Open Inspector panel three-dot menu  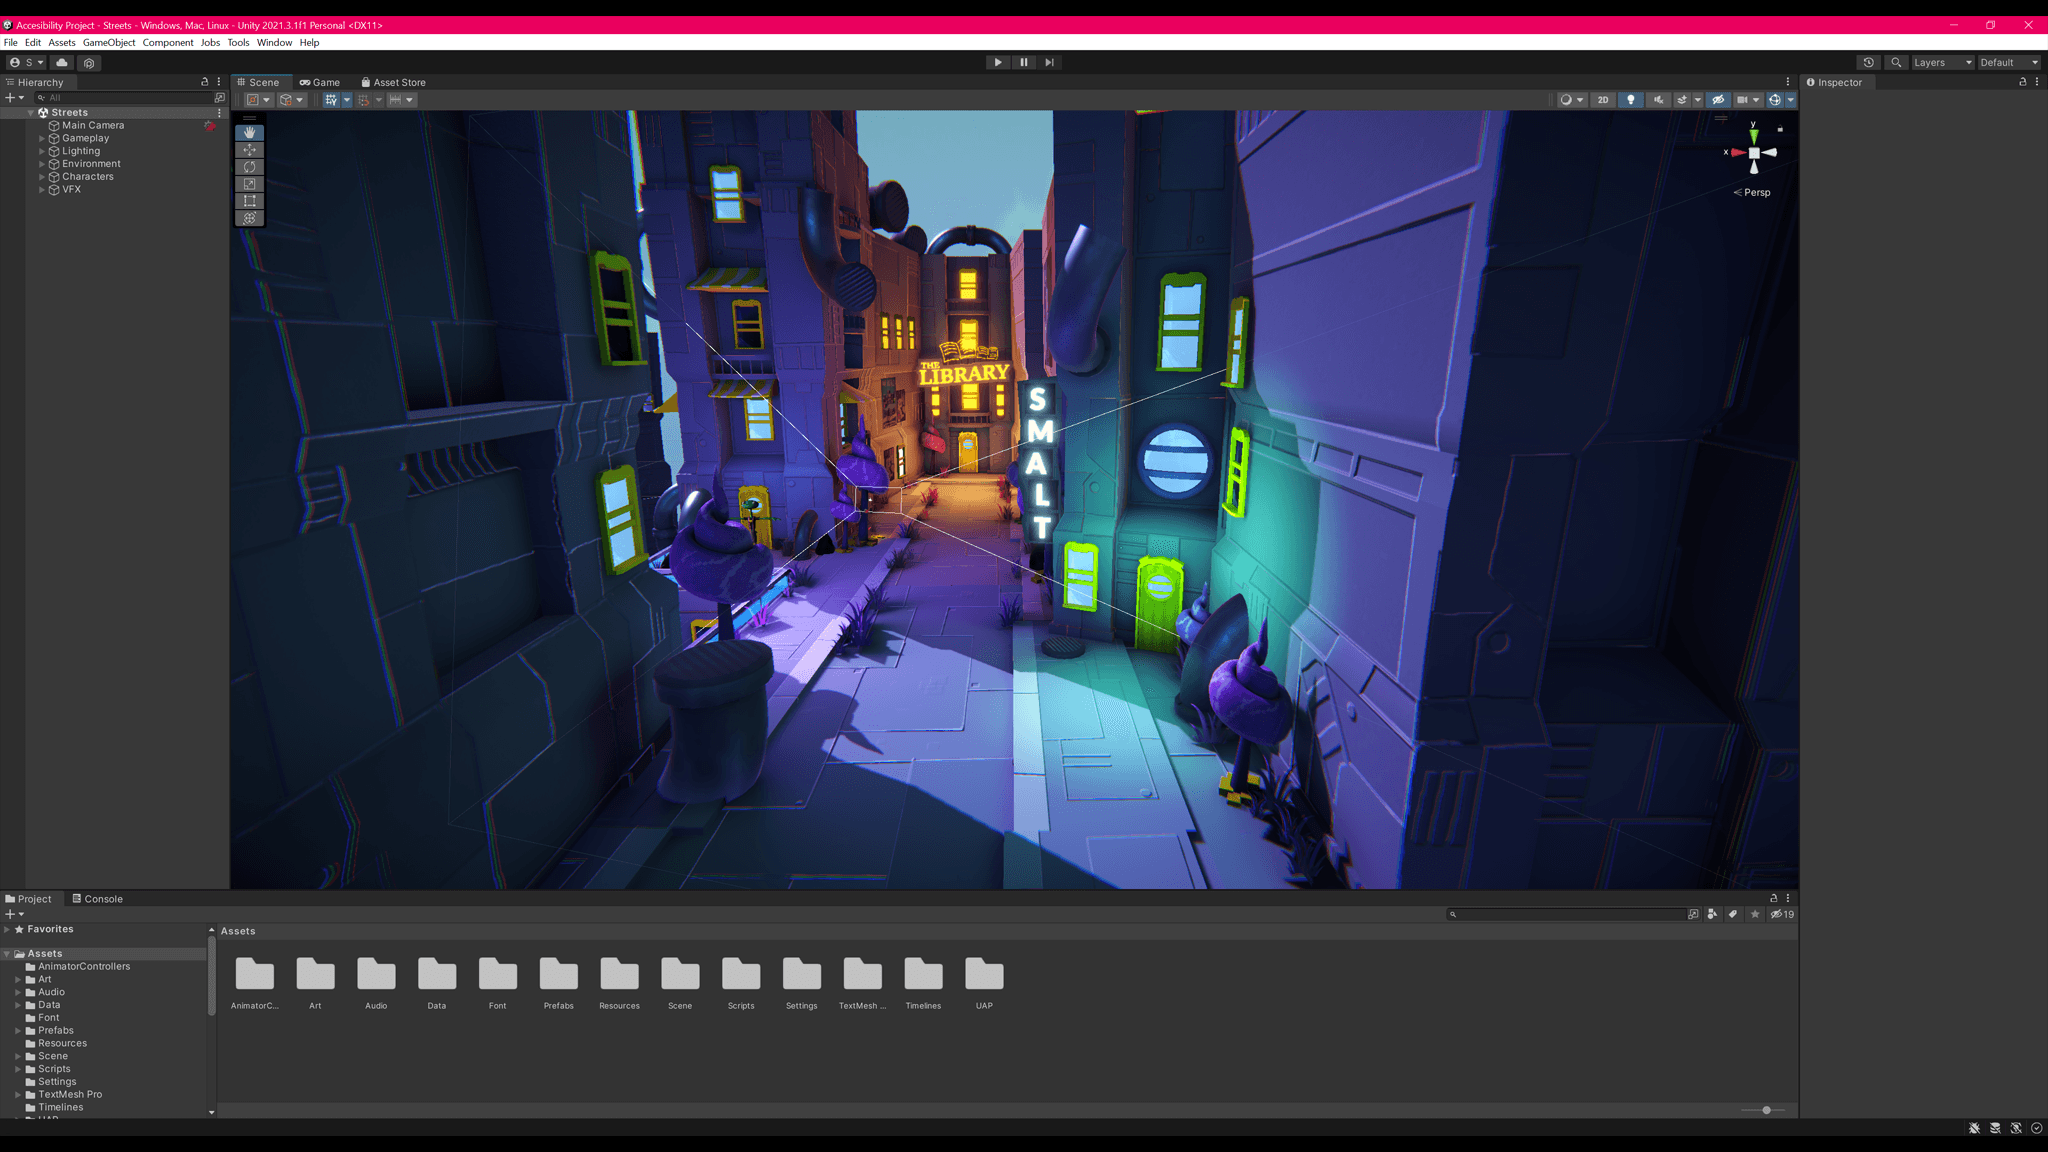pyautogui.click(x=2037, y=82)
